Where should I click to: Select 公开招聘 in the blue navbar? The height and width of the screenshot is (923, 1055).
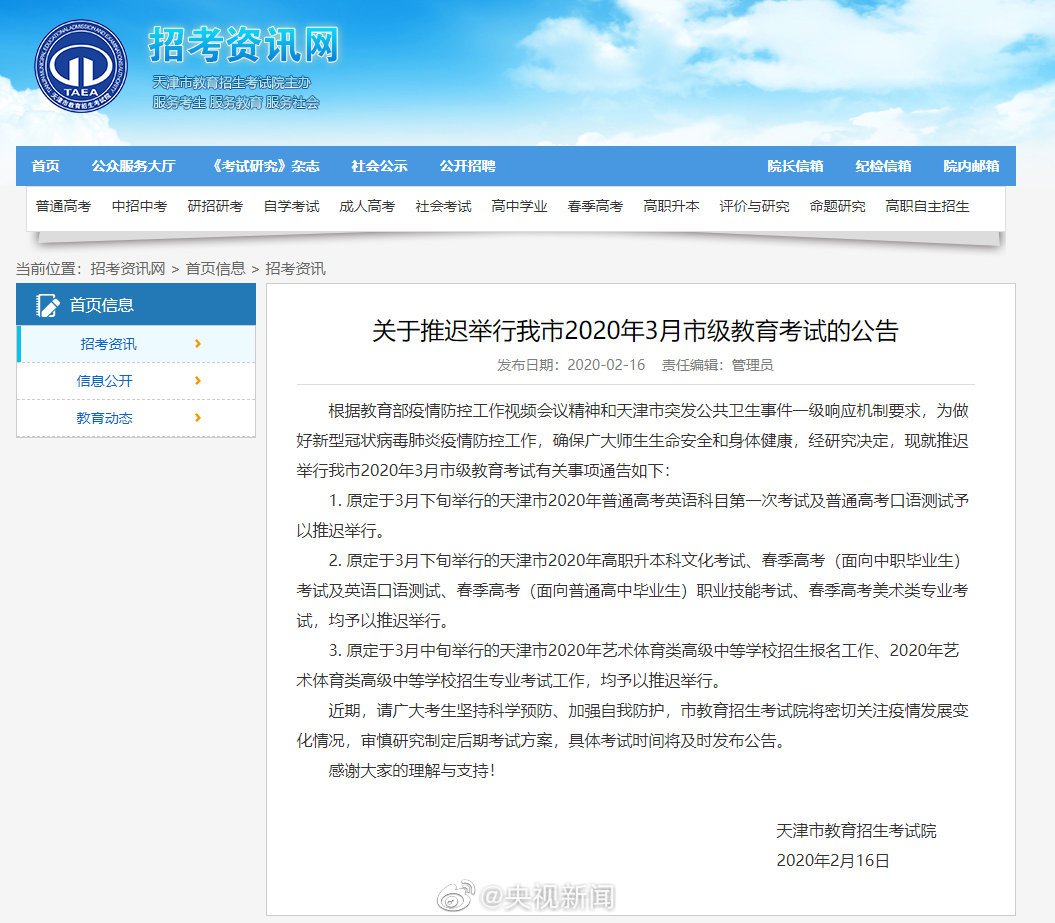click(x=467, y=166)
